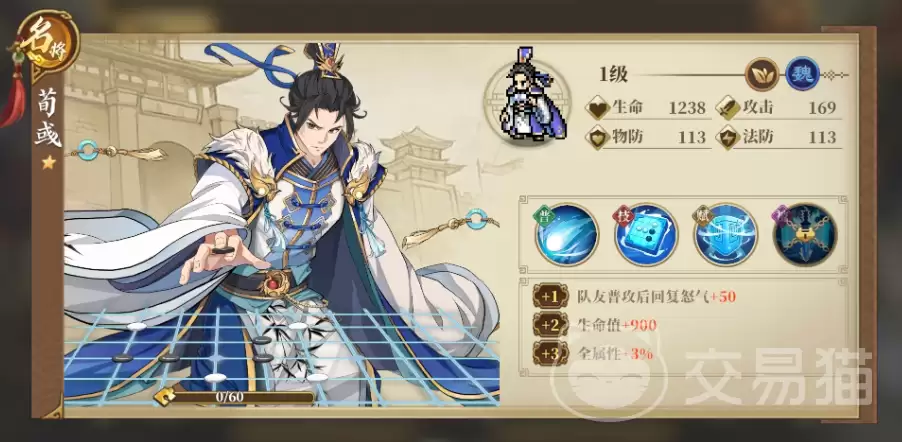Click the gold star under 荀彧
Viewport: 902px width, 442px height.
click(x=48, y=163)
